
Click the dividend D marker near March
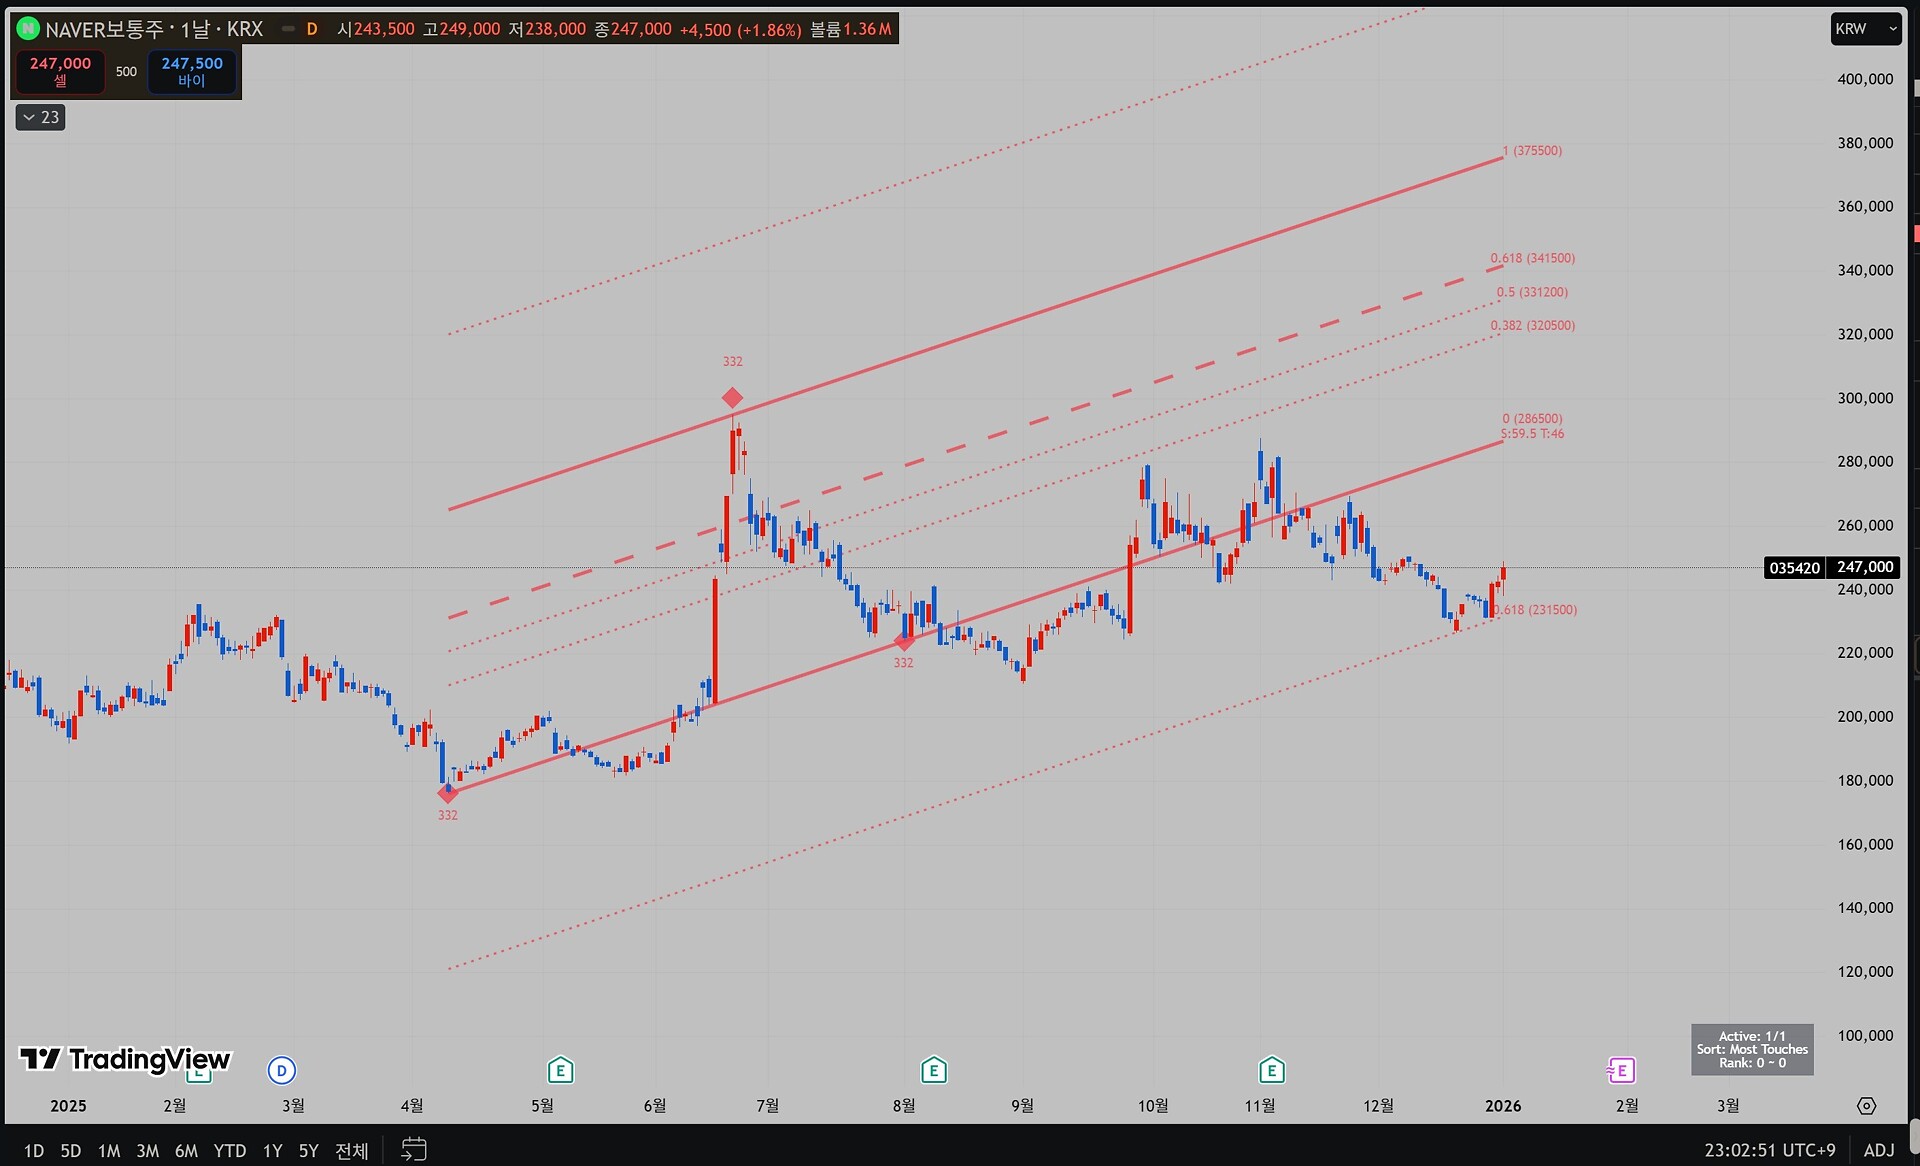pos(282,1071)
